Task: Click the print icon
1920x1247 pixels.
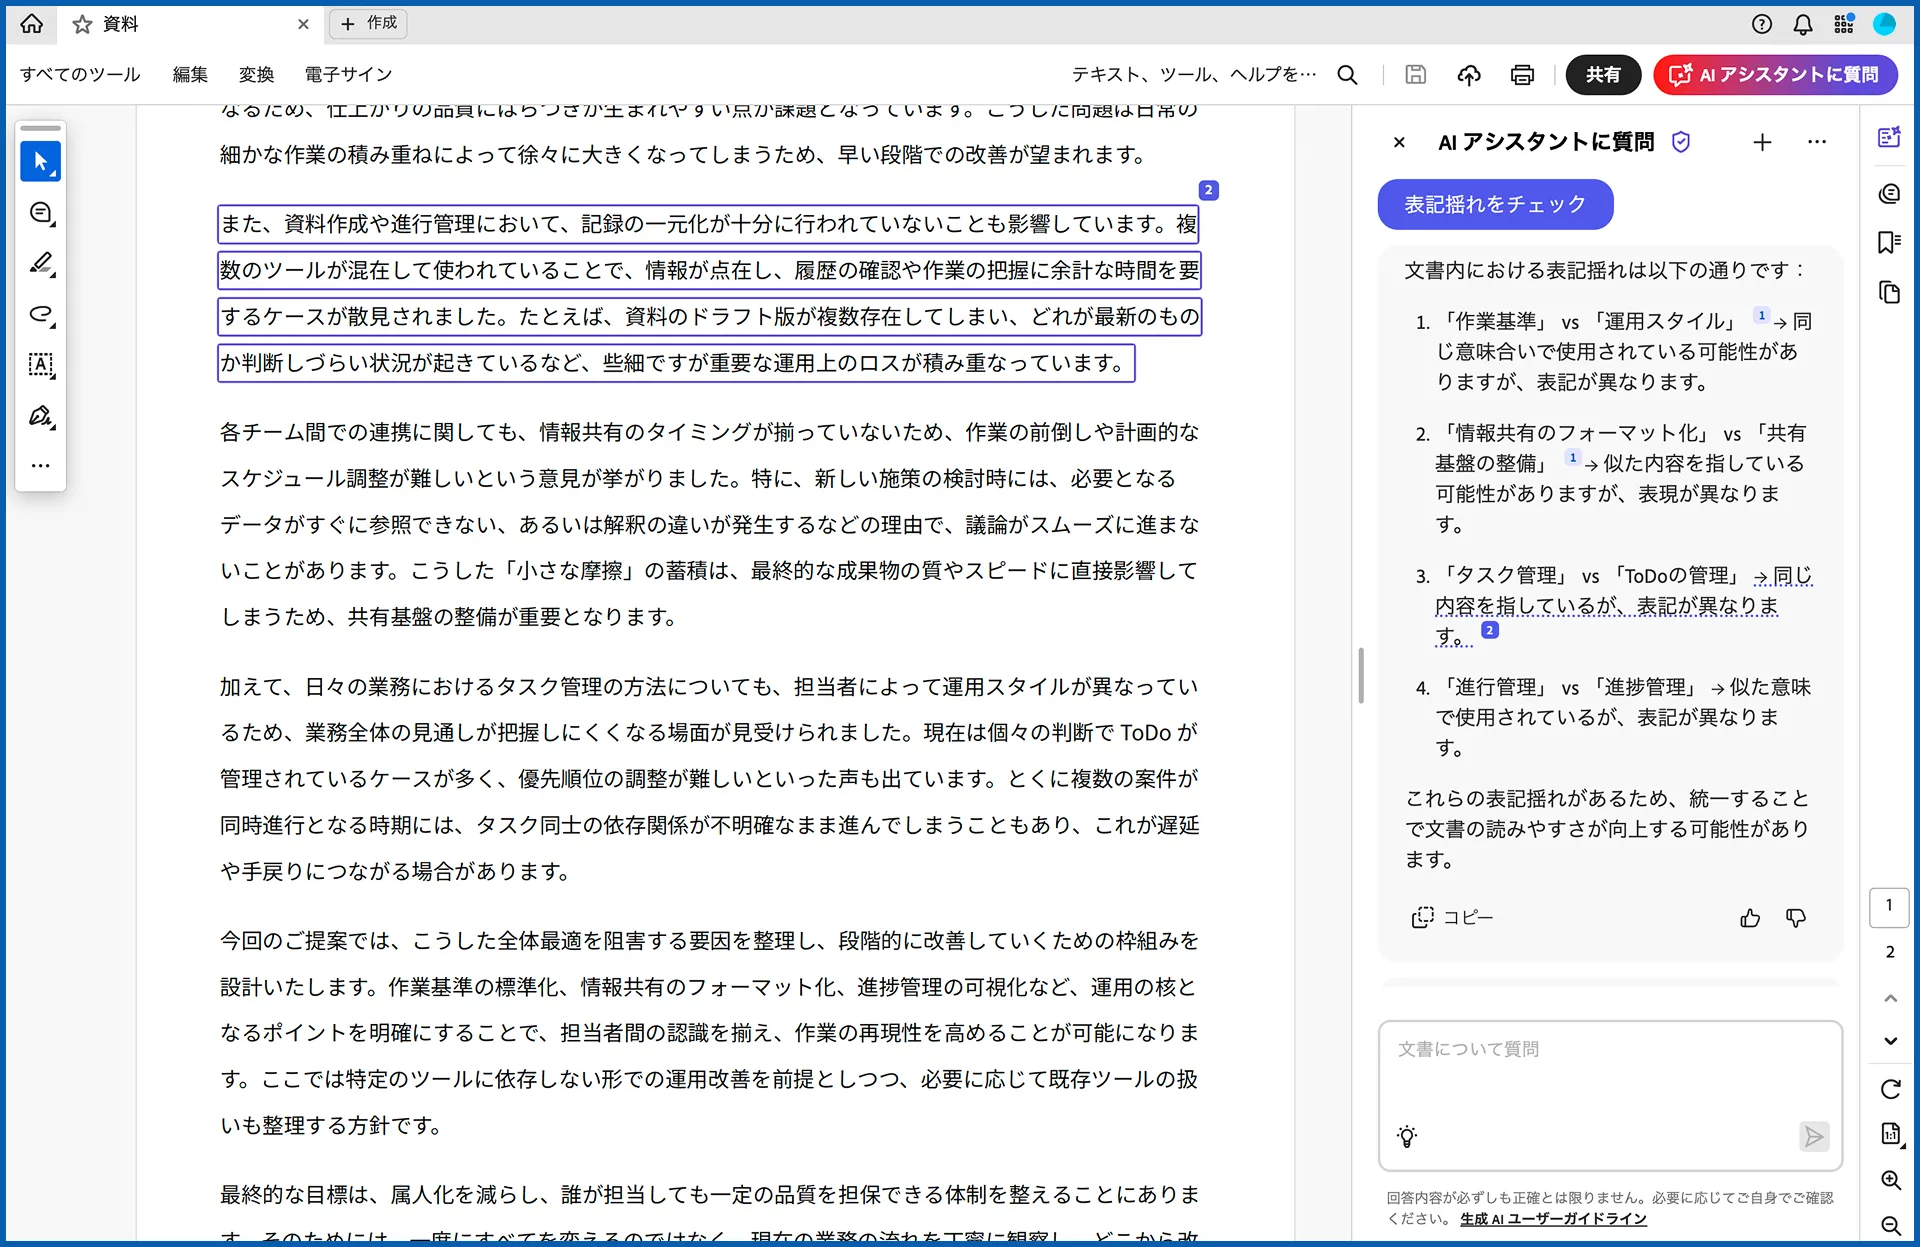Action: point(1522,75)
